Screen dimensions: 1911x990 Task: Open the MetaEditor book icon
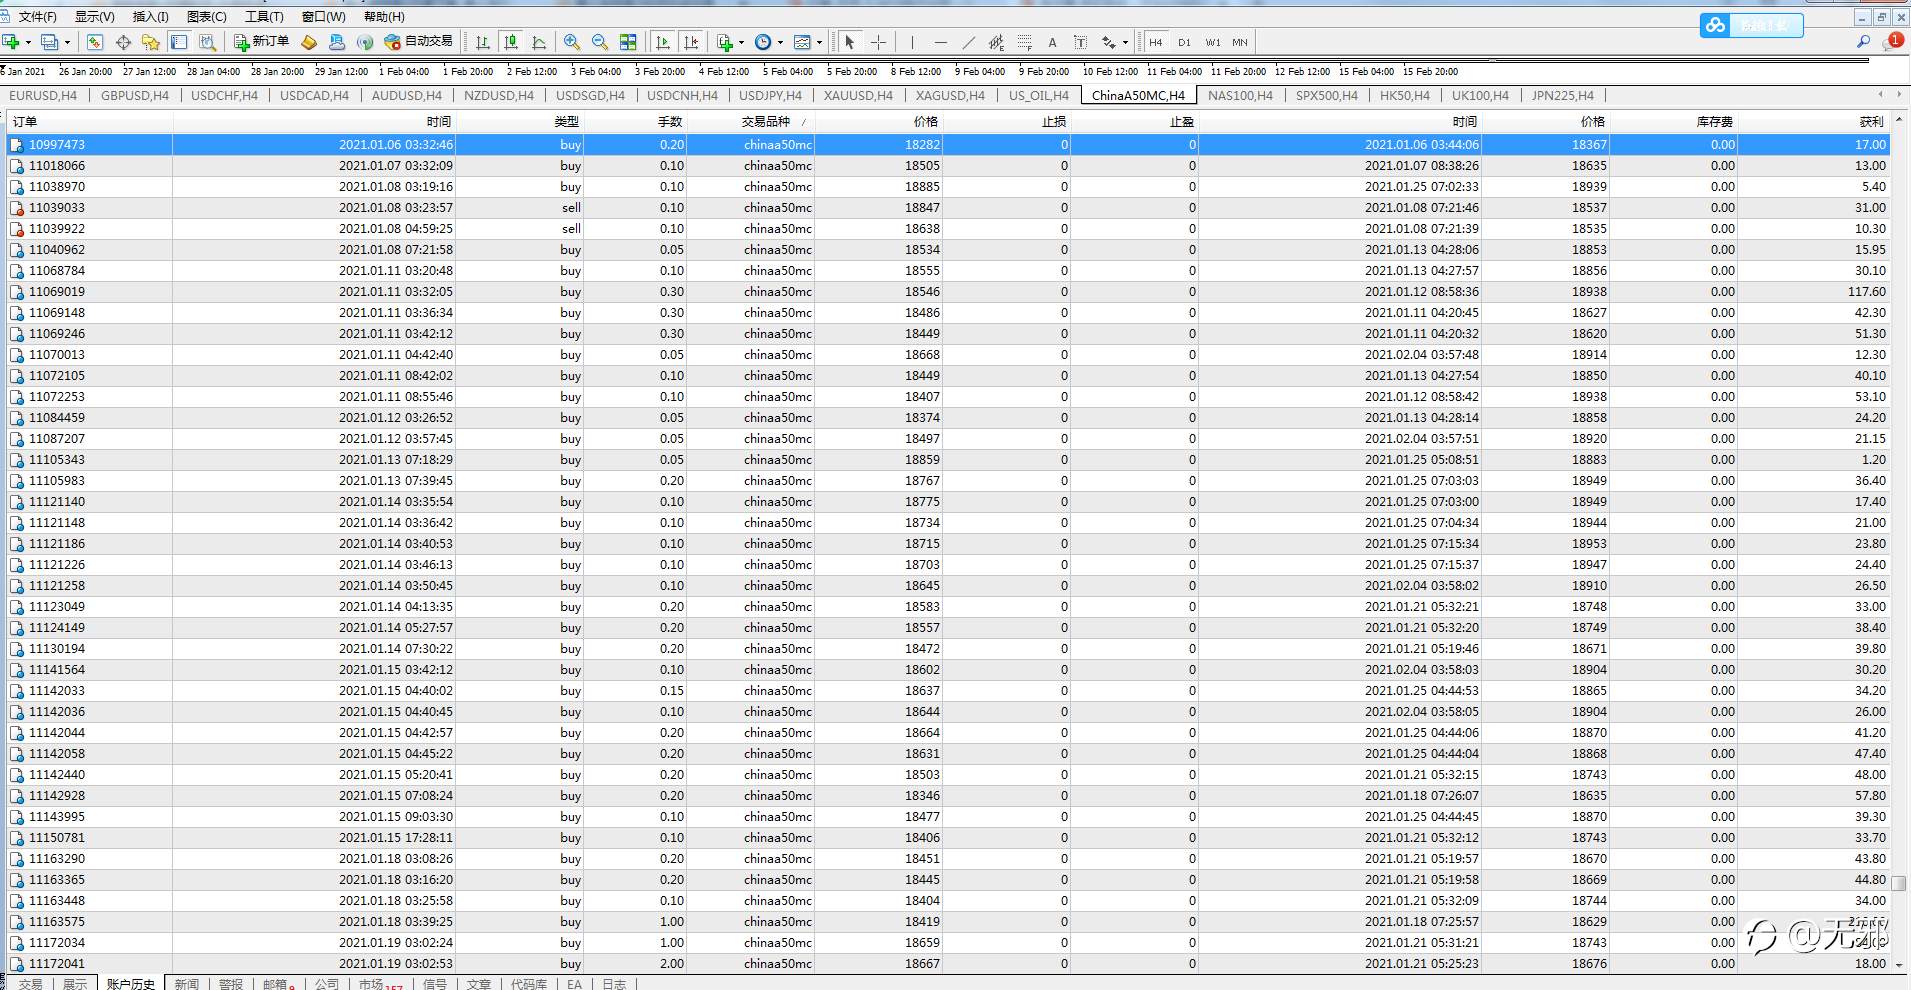[309, 42]
